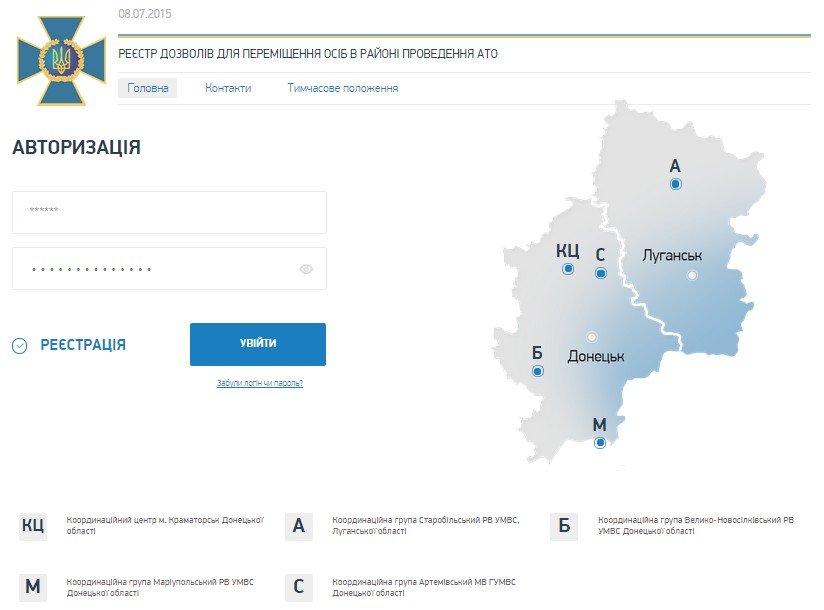
Task: Click the А legend badge
Action: coord(298,525)
